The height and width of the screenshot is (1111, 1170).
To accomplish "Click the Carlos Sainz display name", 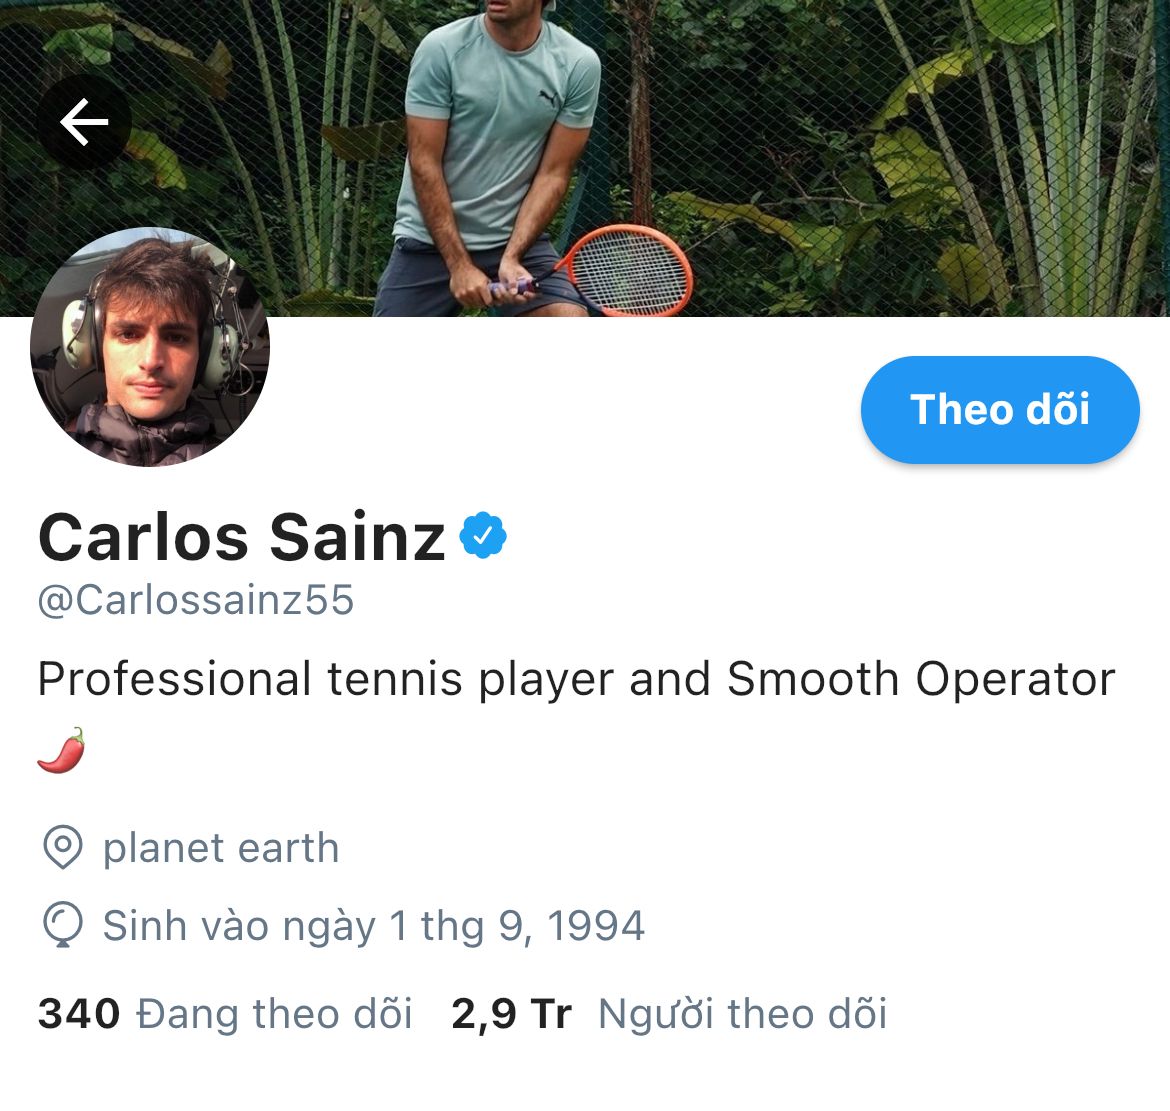I will tap(242, 536).
